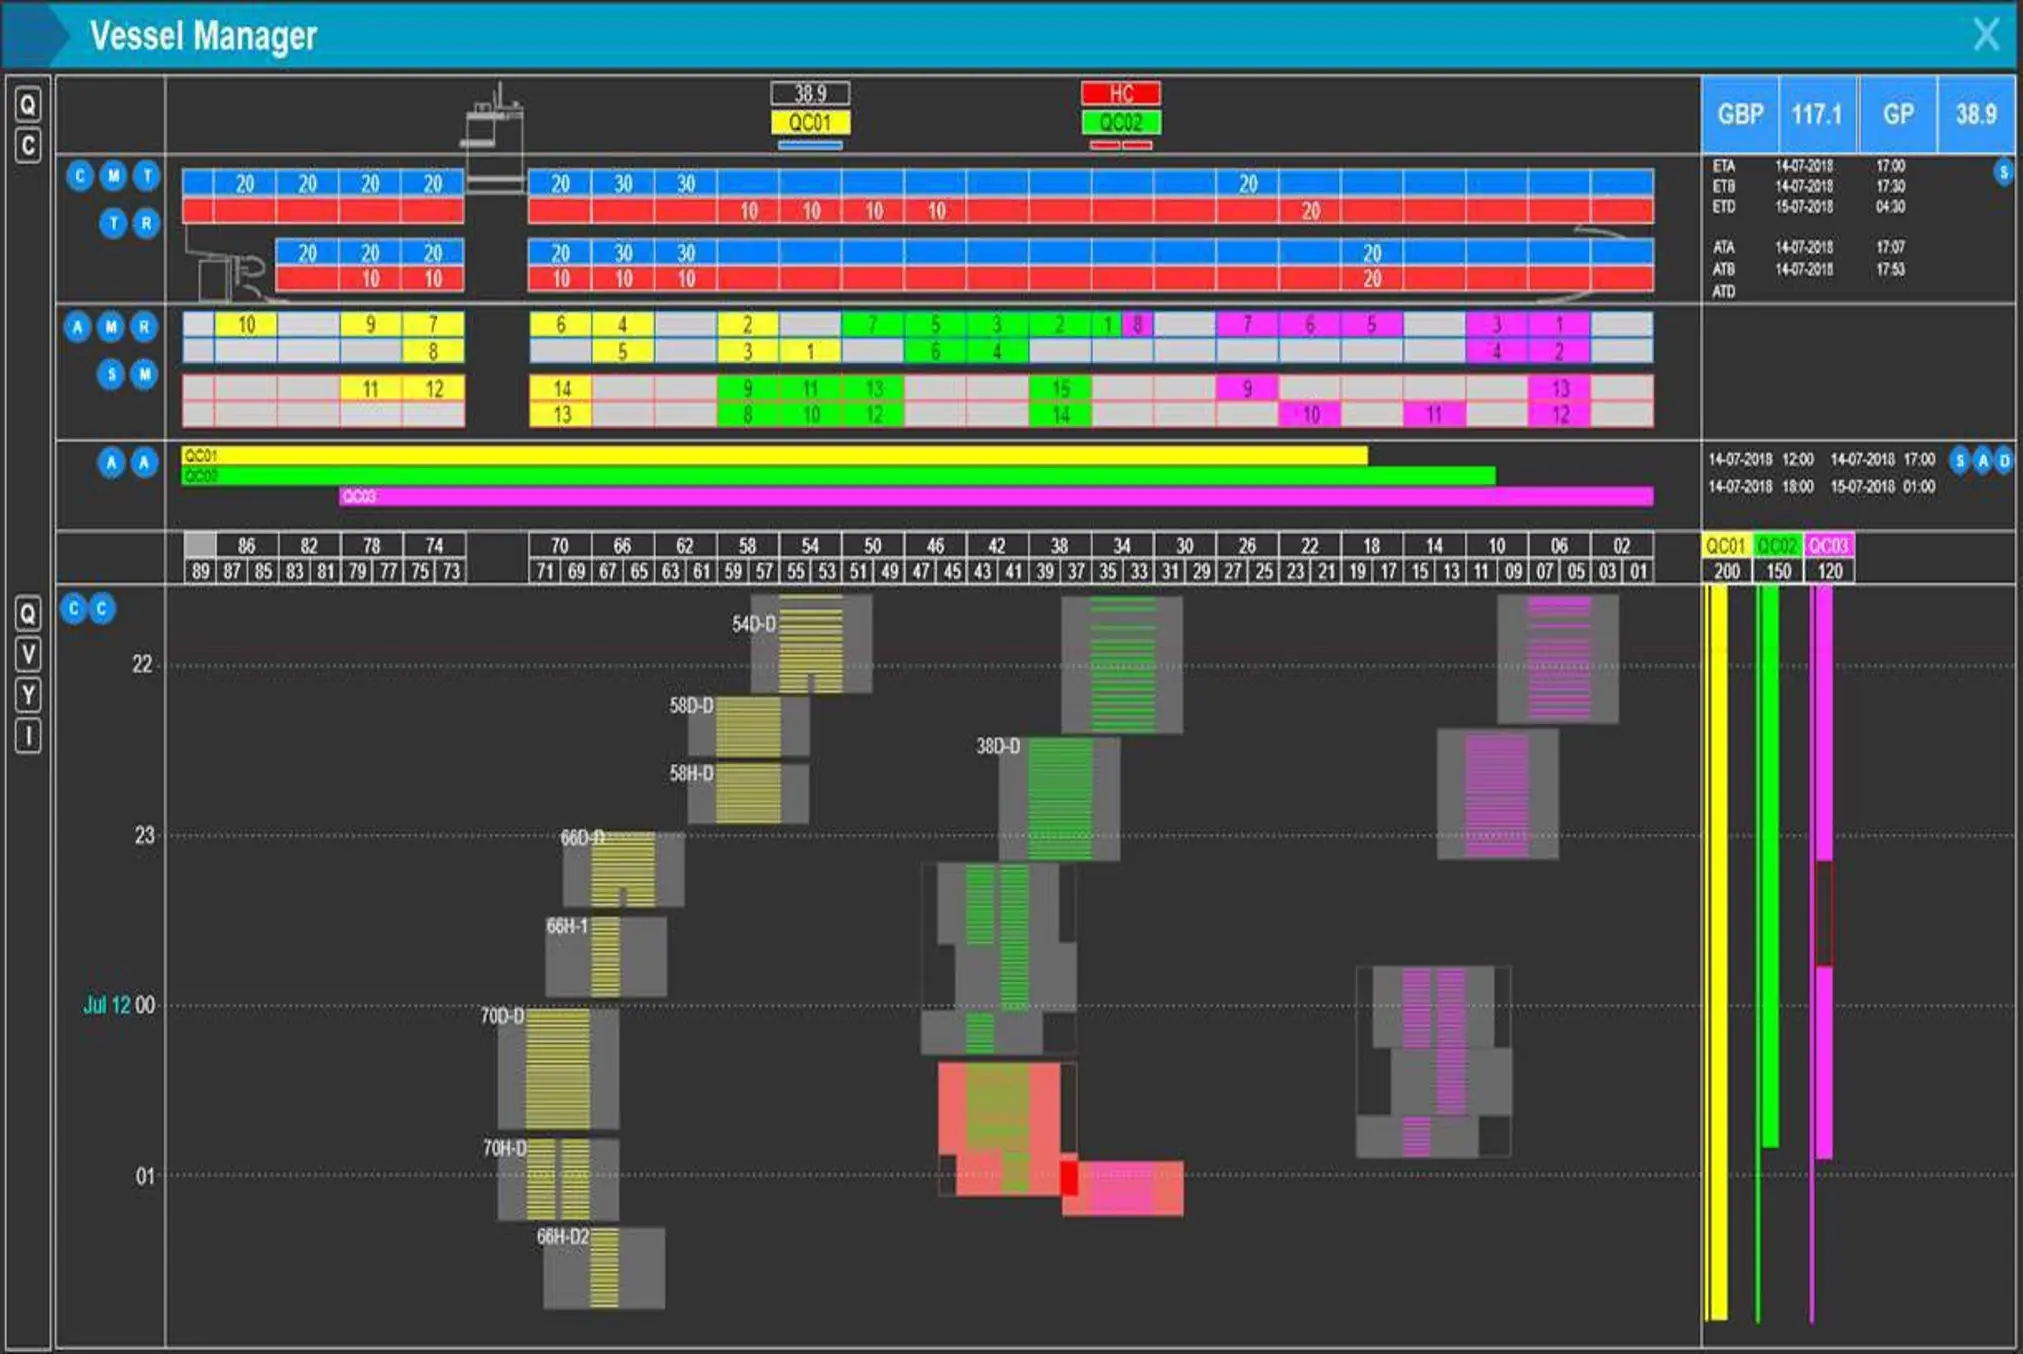Toggle the blue S circle in S M row
The image size is (2023, 1354).
point(112,374)
